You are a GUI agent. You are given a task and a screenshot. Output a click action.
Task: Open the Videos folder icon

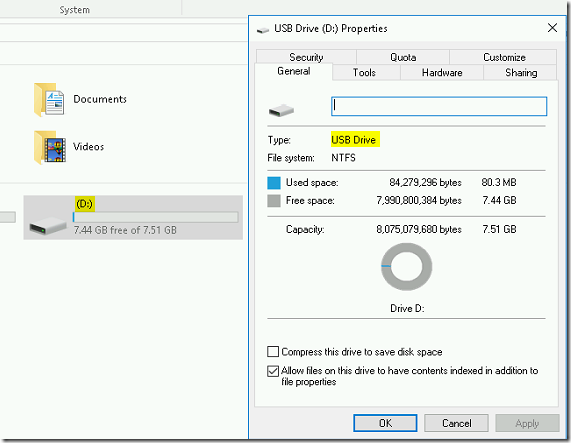pos(50,148)
